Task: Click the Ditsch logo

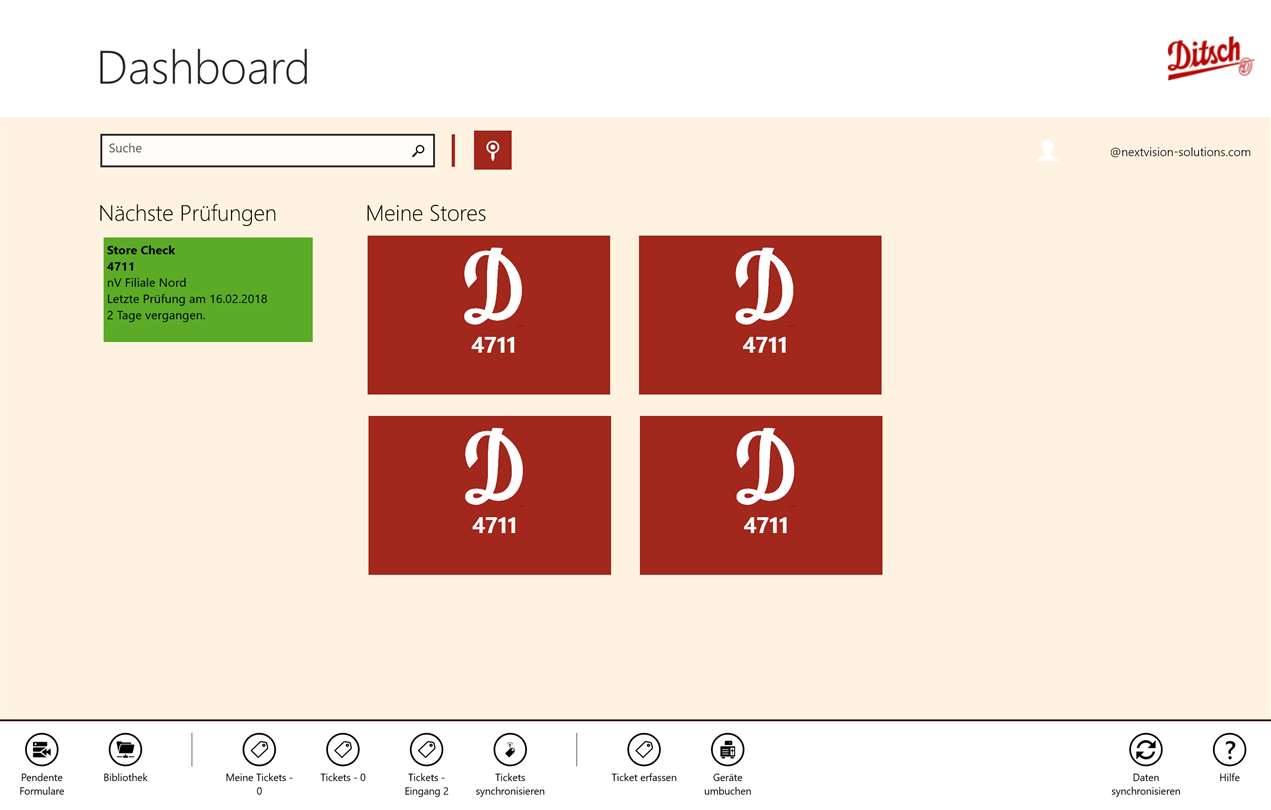Action: click(1210, 58)
